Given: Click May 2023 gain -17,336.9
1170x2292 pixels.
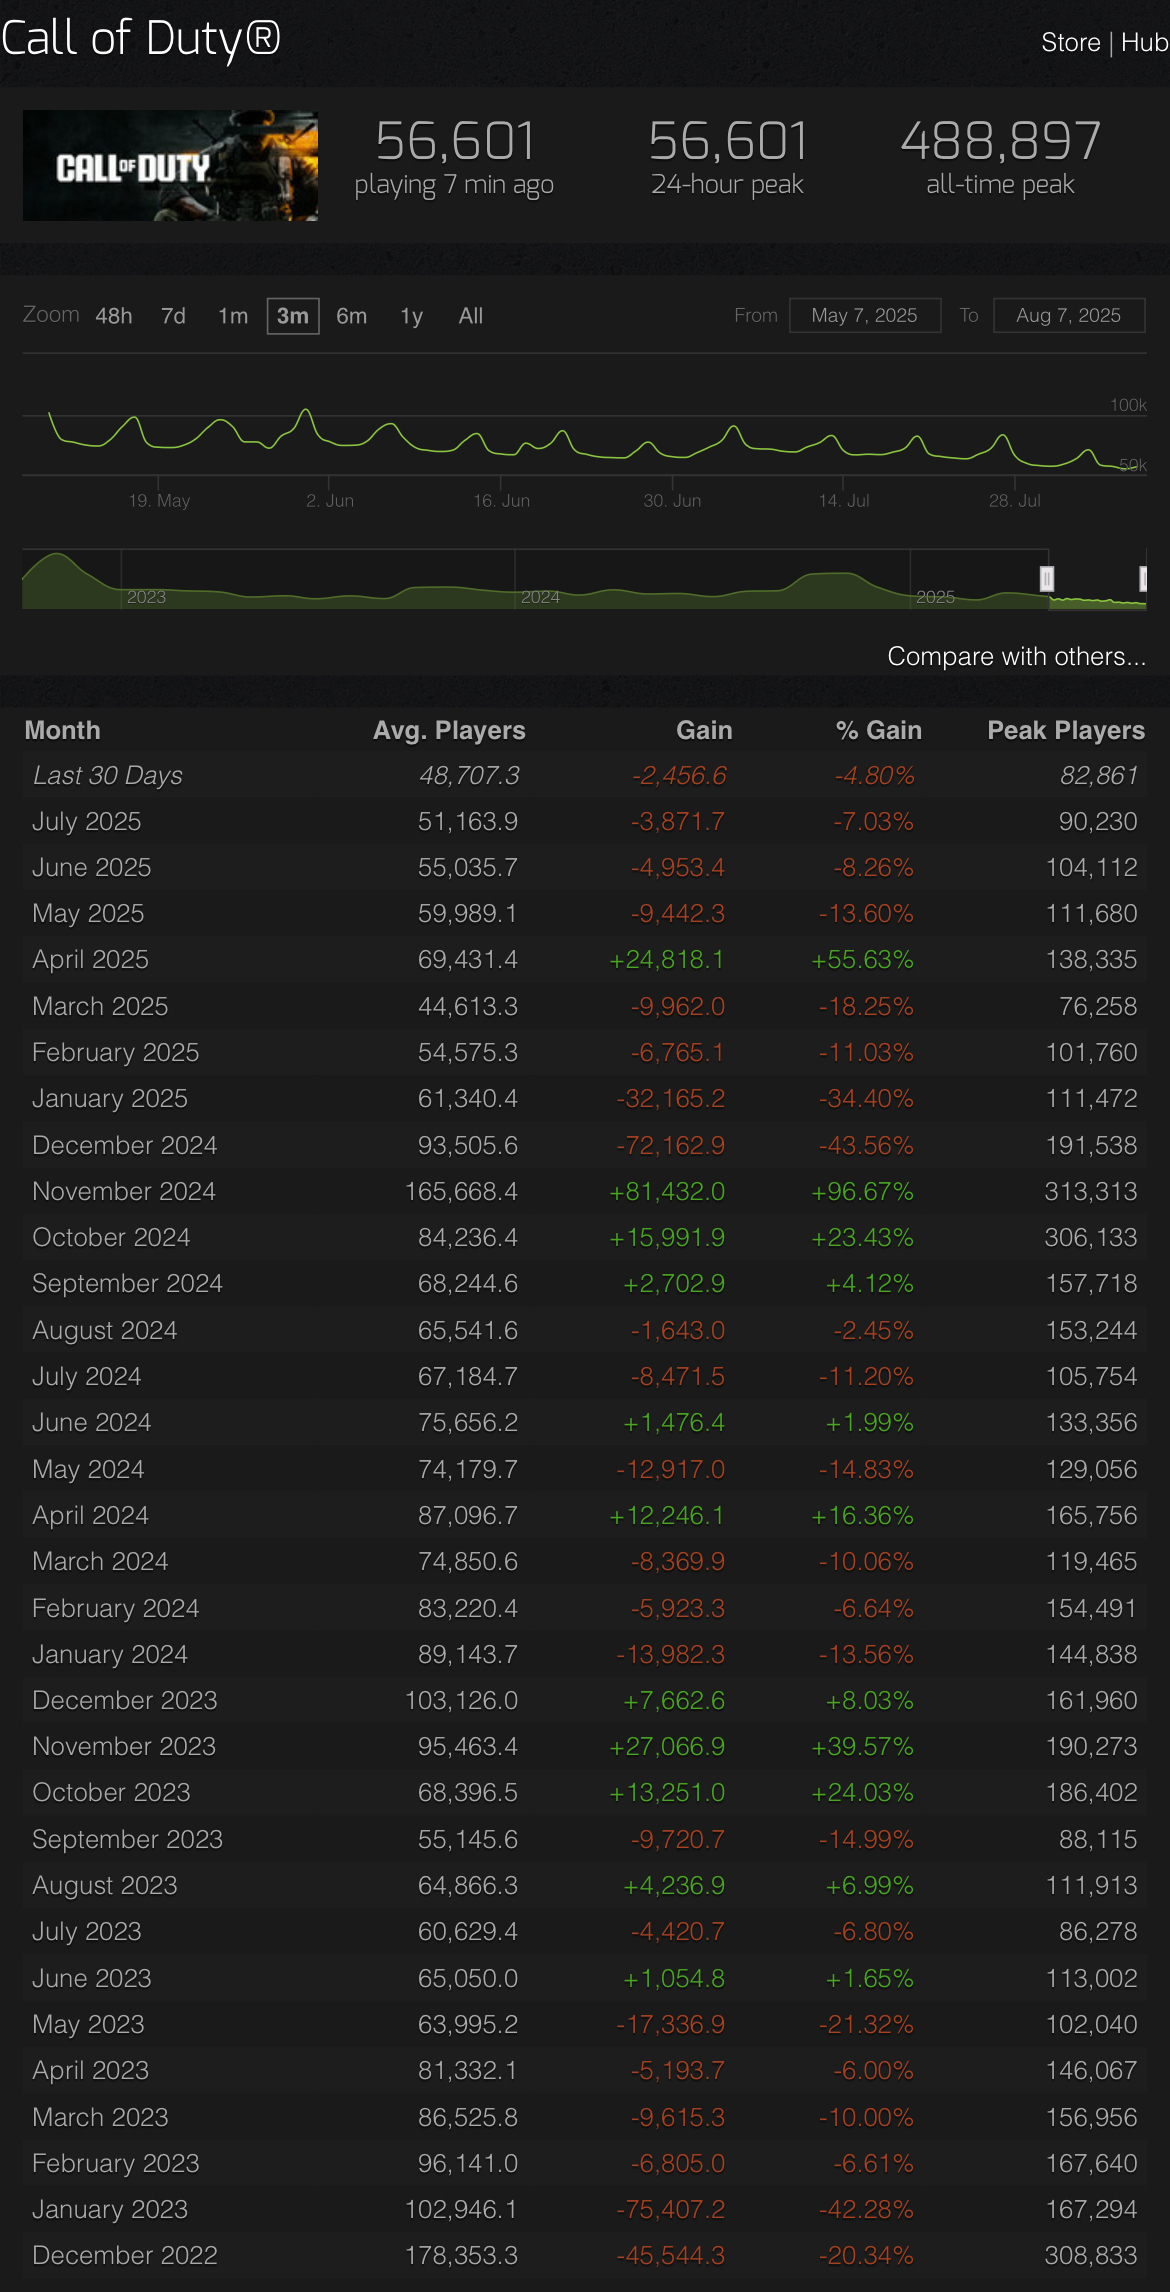Looking at the screenshot, I should (x=671, y=2024).
